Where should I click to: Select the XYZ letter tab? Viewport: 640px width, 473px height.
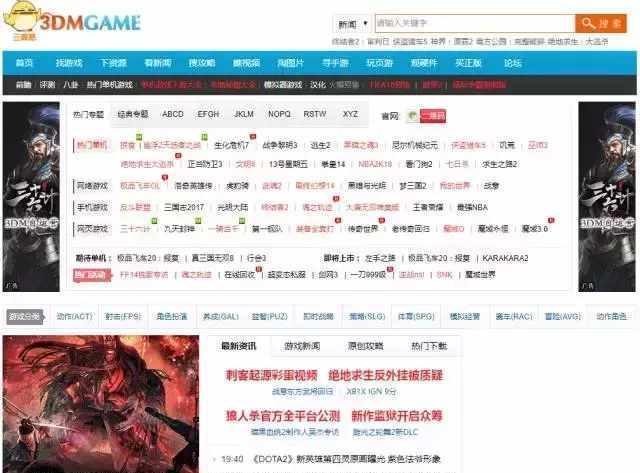[350, 114]
